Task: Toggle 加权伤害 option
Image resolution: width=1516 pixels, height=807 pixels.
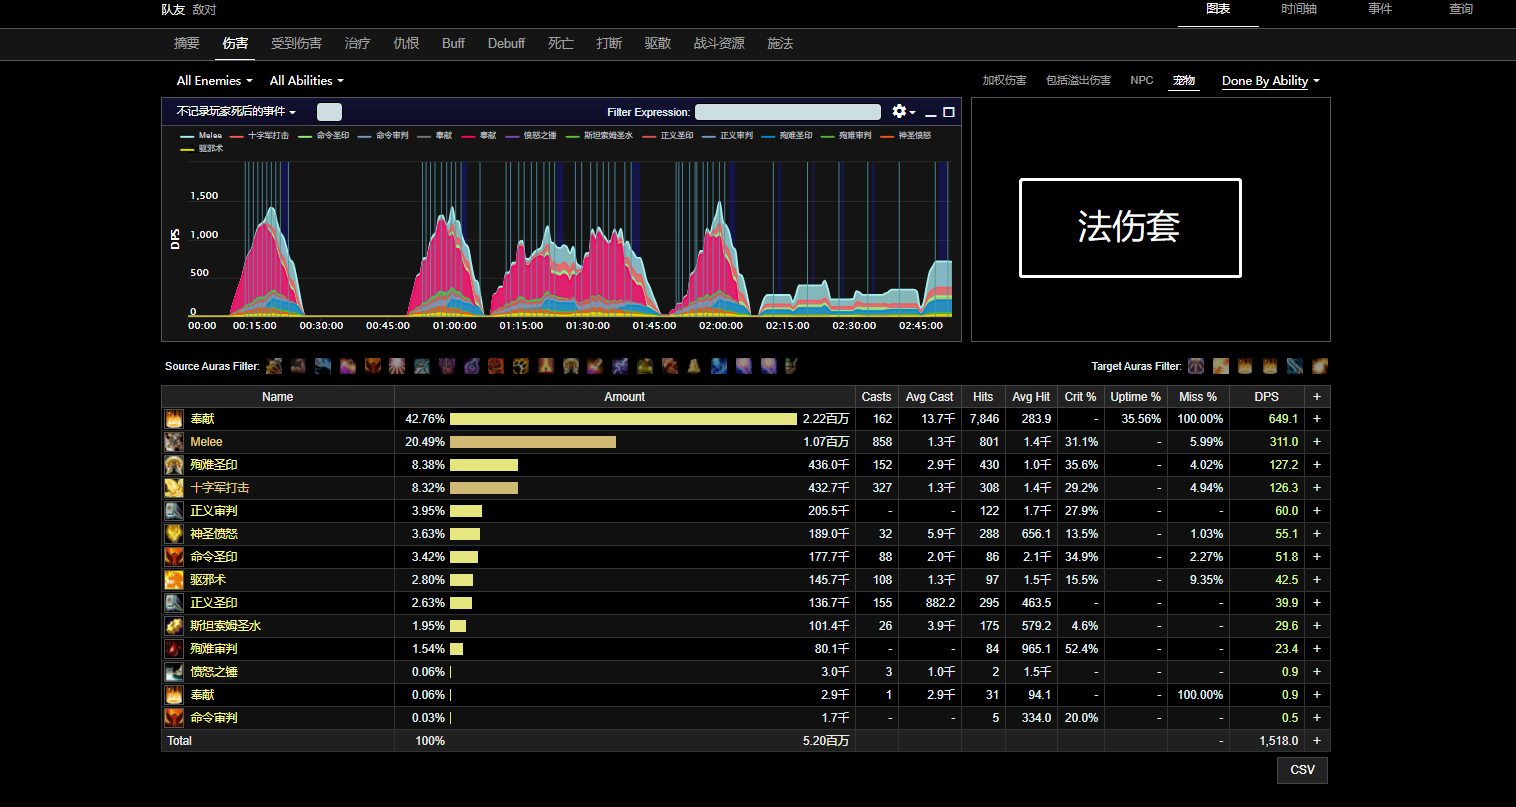Action: (1004, 80)
